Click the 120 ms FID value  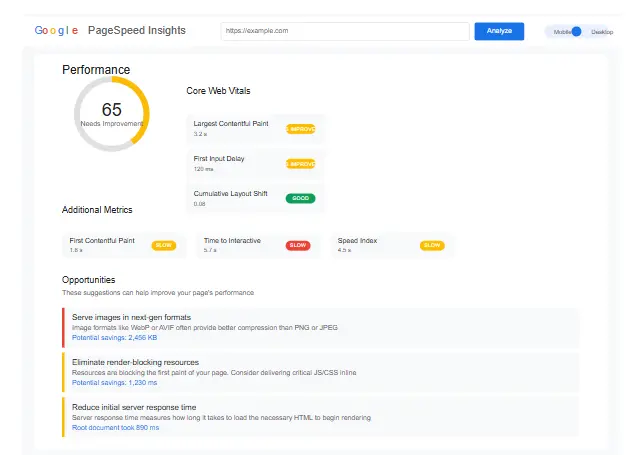203,169
